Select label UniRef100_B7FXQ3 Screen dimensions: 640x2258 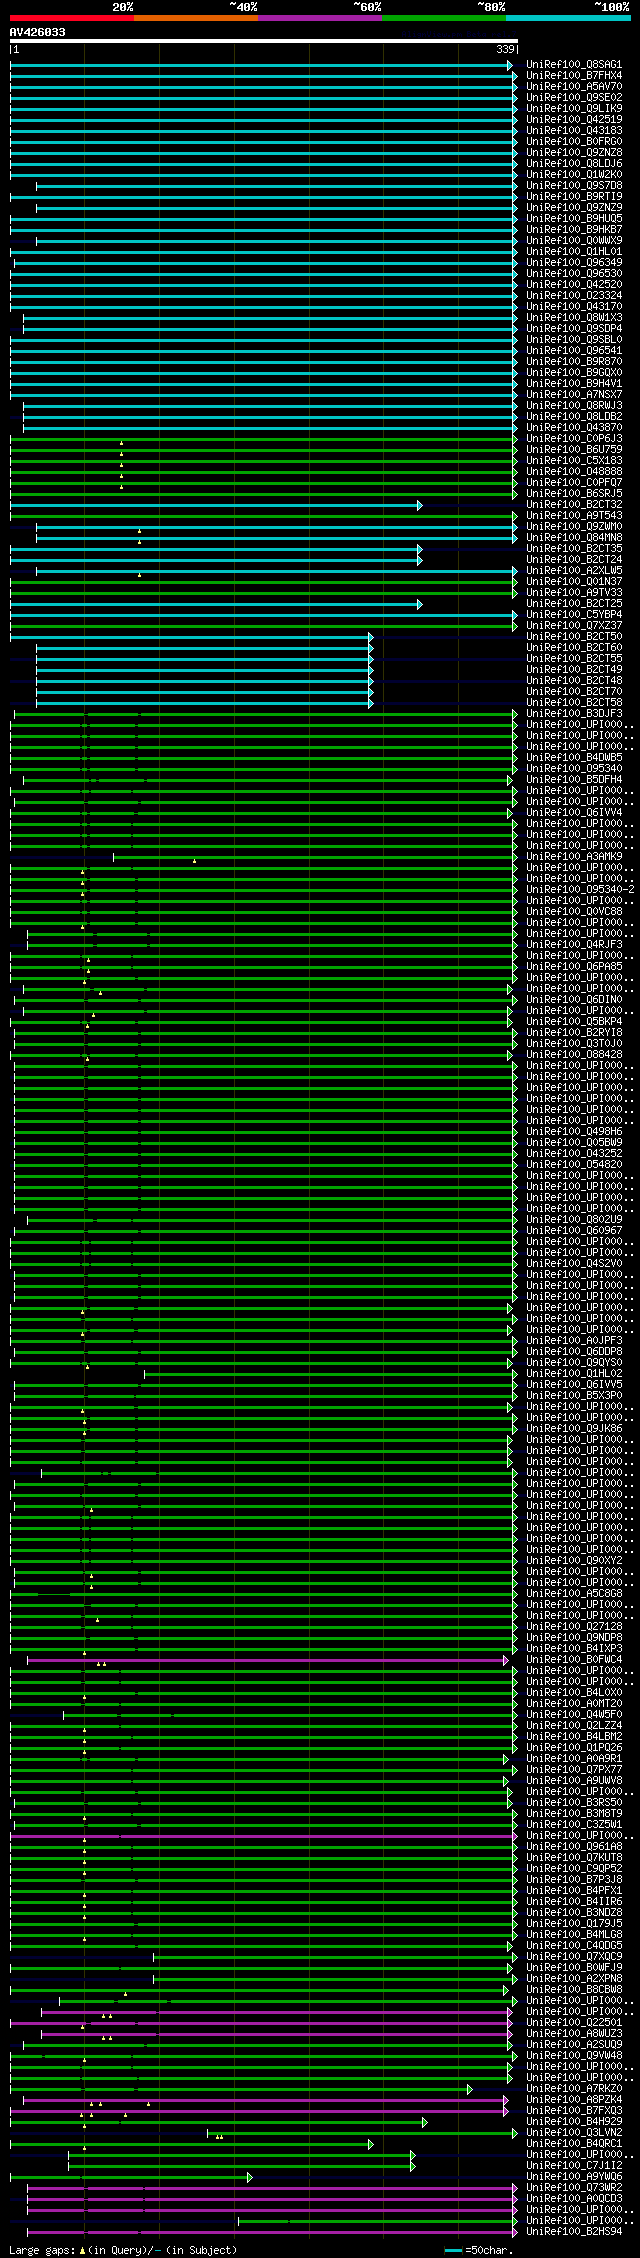tap(574, 2111)
